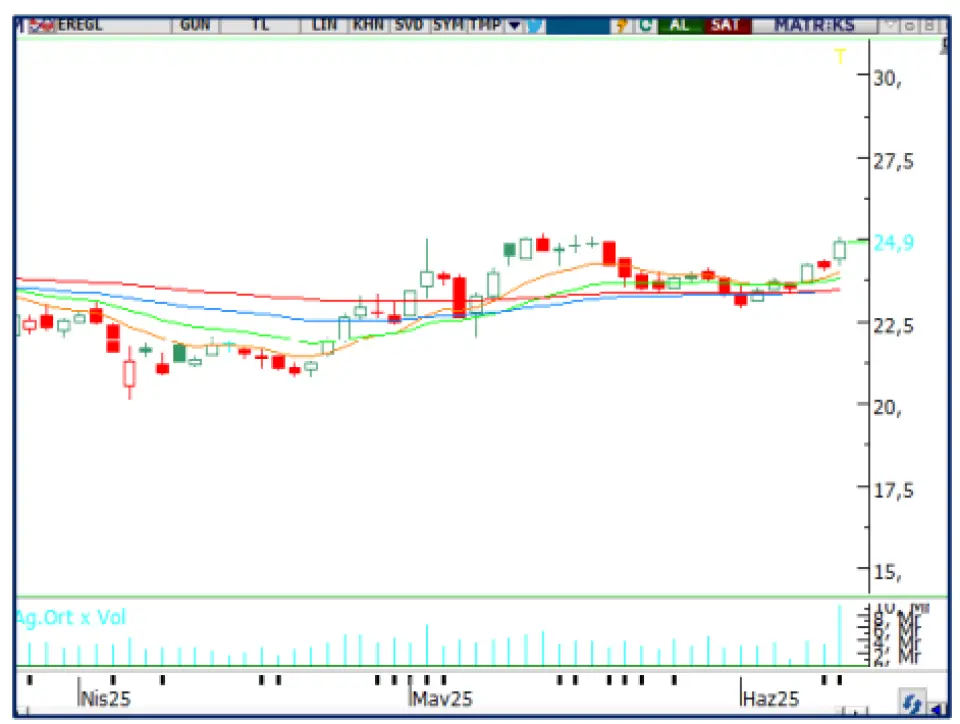Screen dimensions: 960x724
Task: Open the GUN period selector
Action: 195,24
